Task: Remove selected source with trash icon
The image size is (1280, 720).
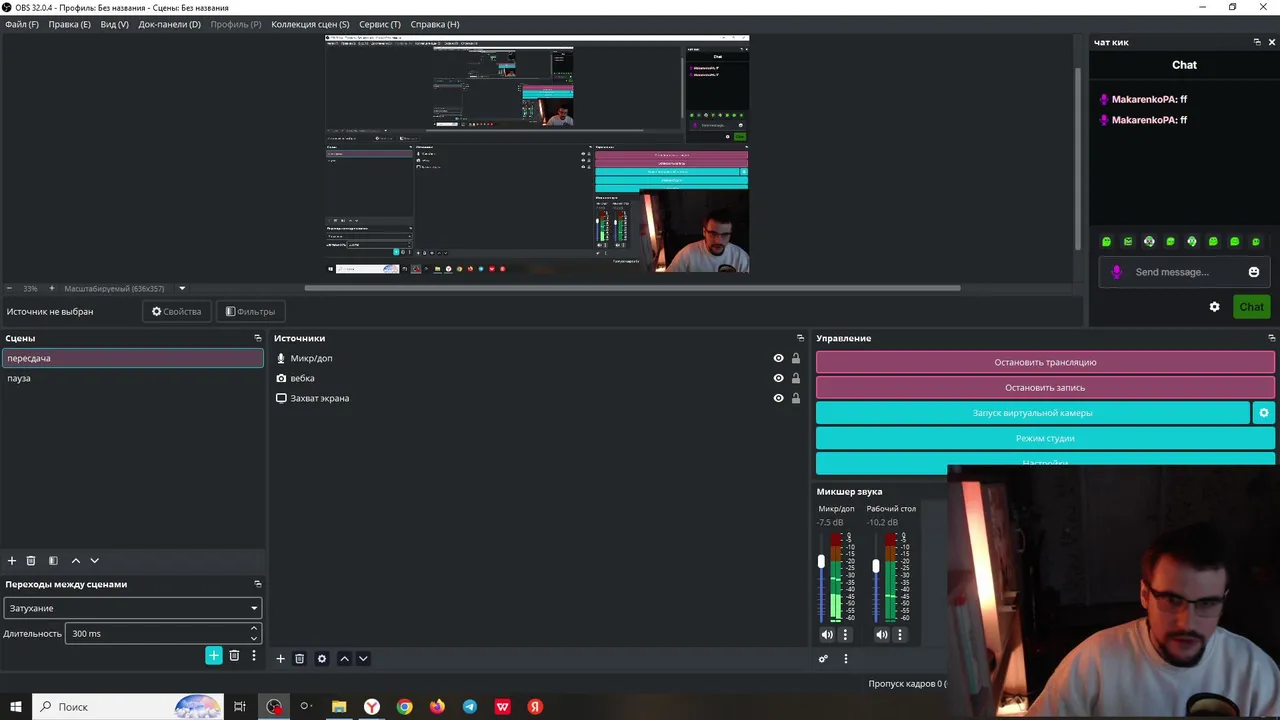Action: (299, 659)
